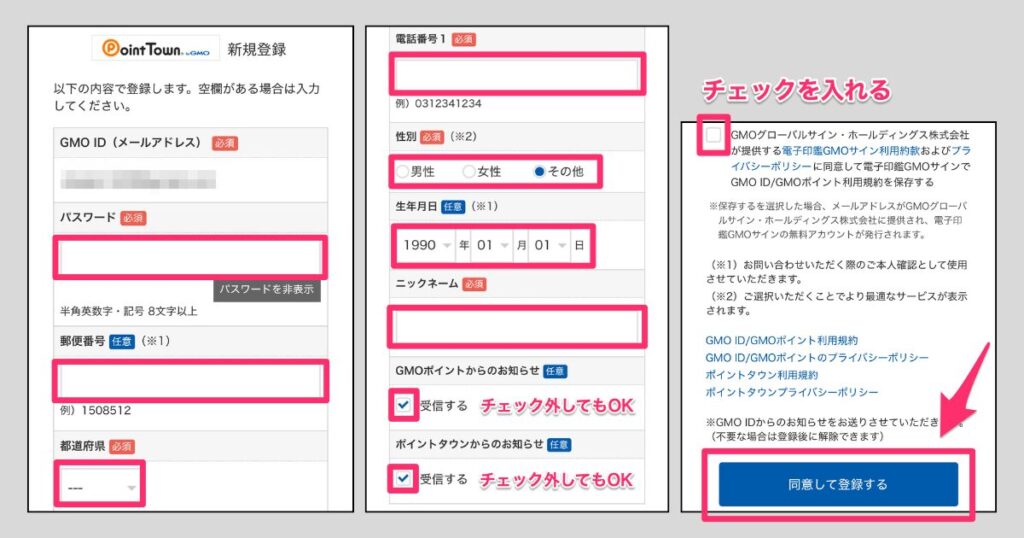Viewport: 1024px width, 538px height.
Task: Open the birth month dropdown
Action: (492, 245)
